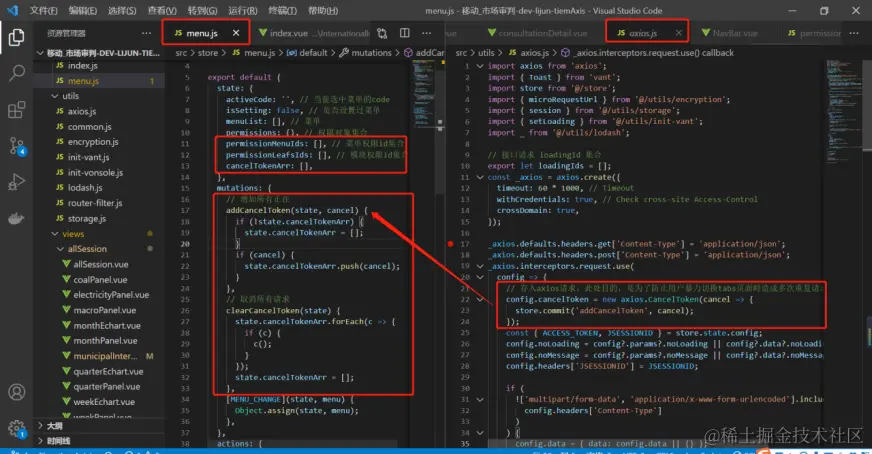Open coalPanel.vue in explorer

99,280
